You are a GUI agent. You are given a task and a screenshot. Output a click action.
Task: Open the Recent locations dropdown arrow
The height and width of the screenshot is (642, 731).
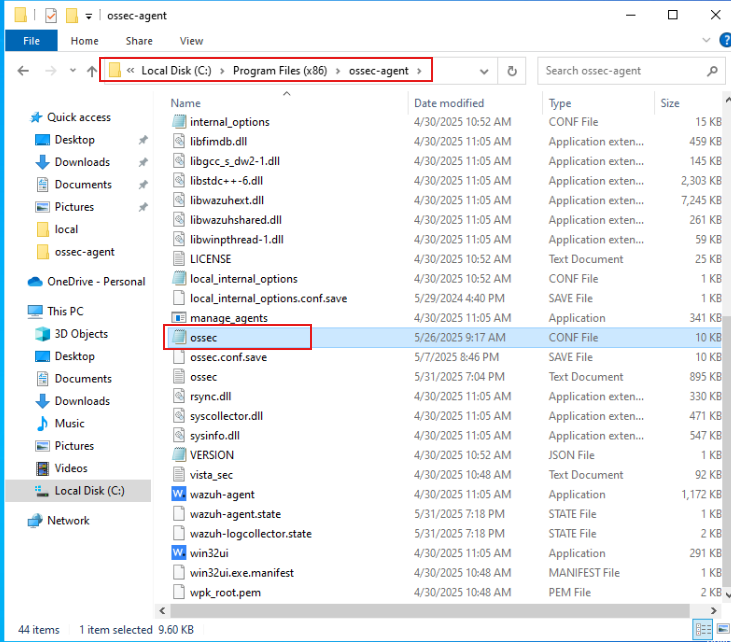(73, 71)
